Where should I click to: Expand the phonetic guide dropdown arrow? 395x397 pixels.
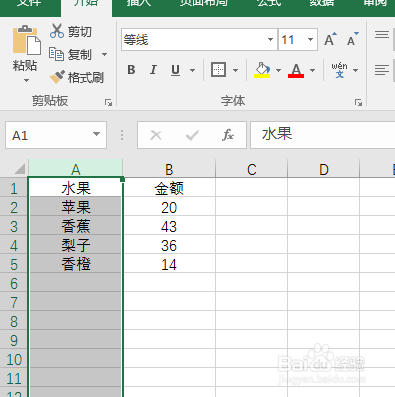355,70
